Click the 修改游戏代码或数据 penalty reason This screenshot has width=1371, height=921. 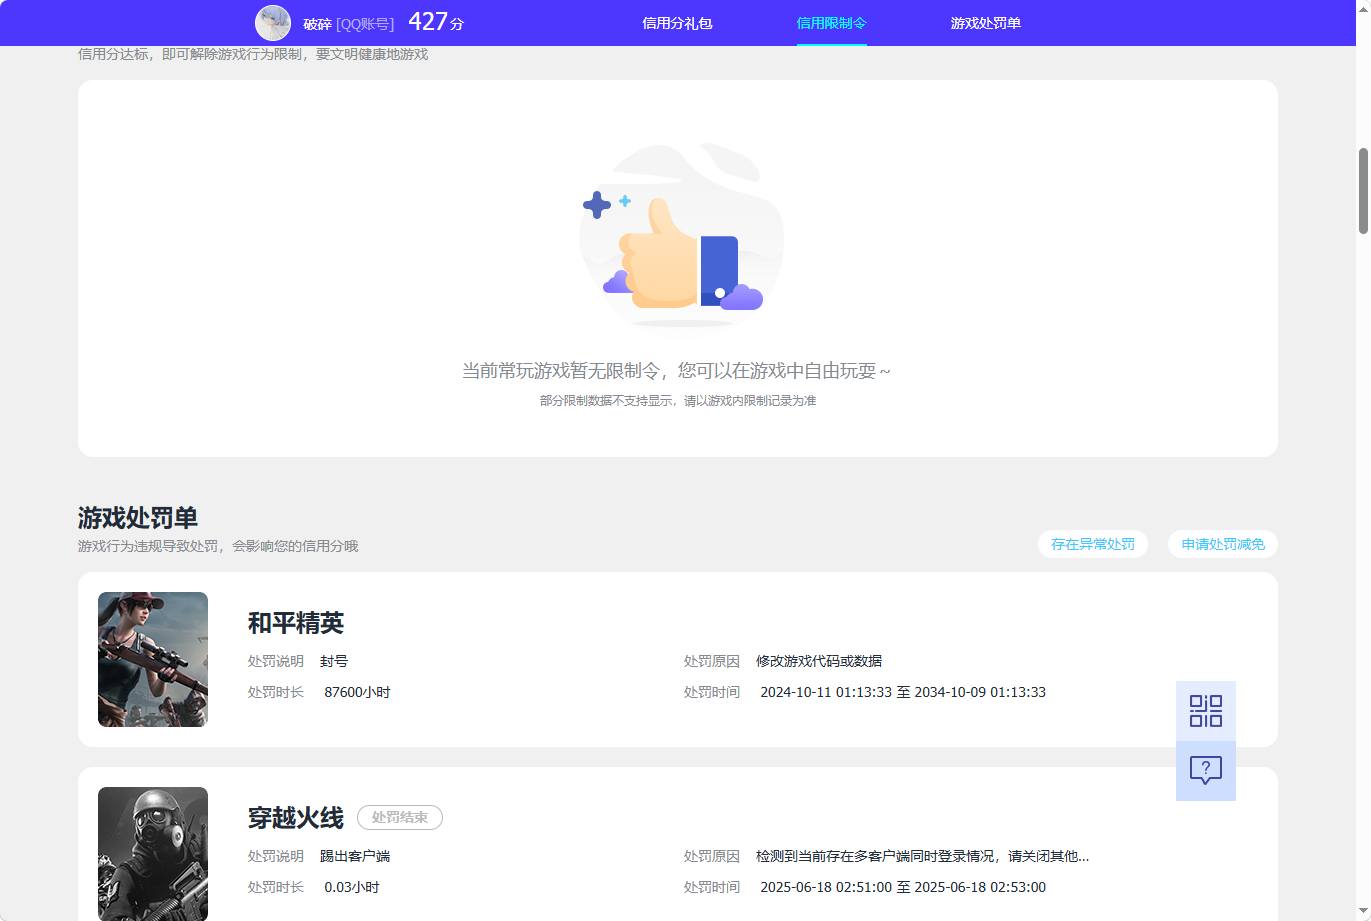click(x=819, y=661)
